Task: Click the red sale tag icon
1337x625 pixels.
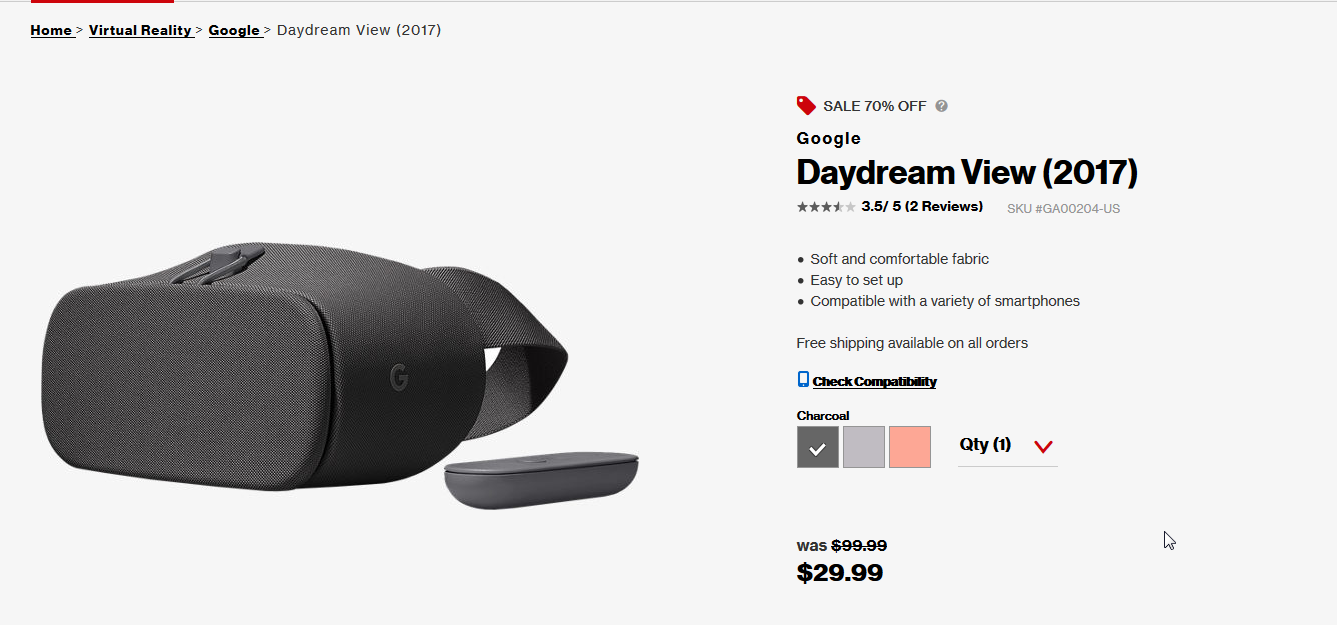Action: (806, 105)
